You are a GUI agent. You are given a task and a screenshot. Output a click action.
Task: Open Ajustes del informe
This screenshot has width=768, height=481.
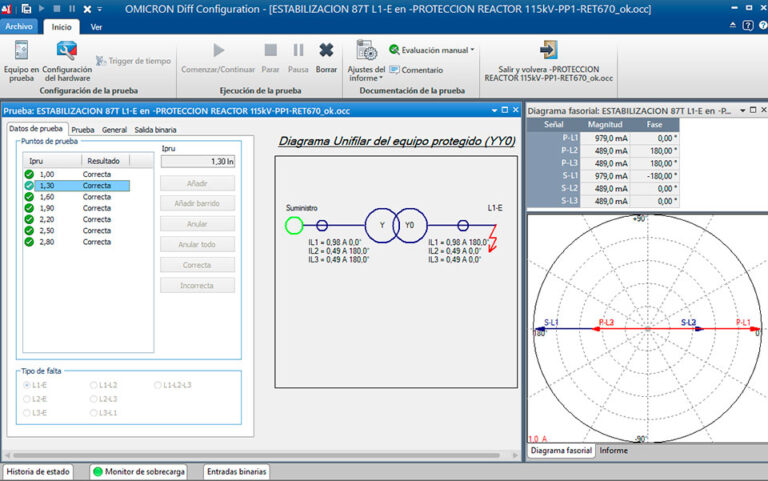[366, 50]
